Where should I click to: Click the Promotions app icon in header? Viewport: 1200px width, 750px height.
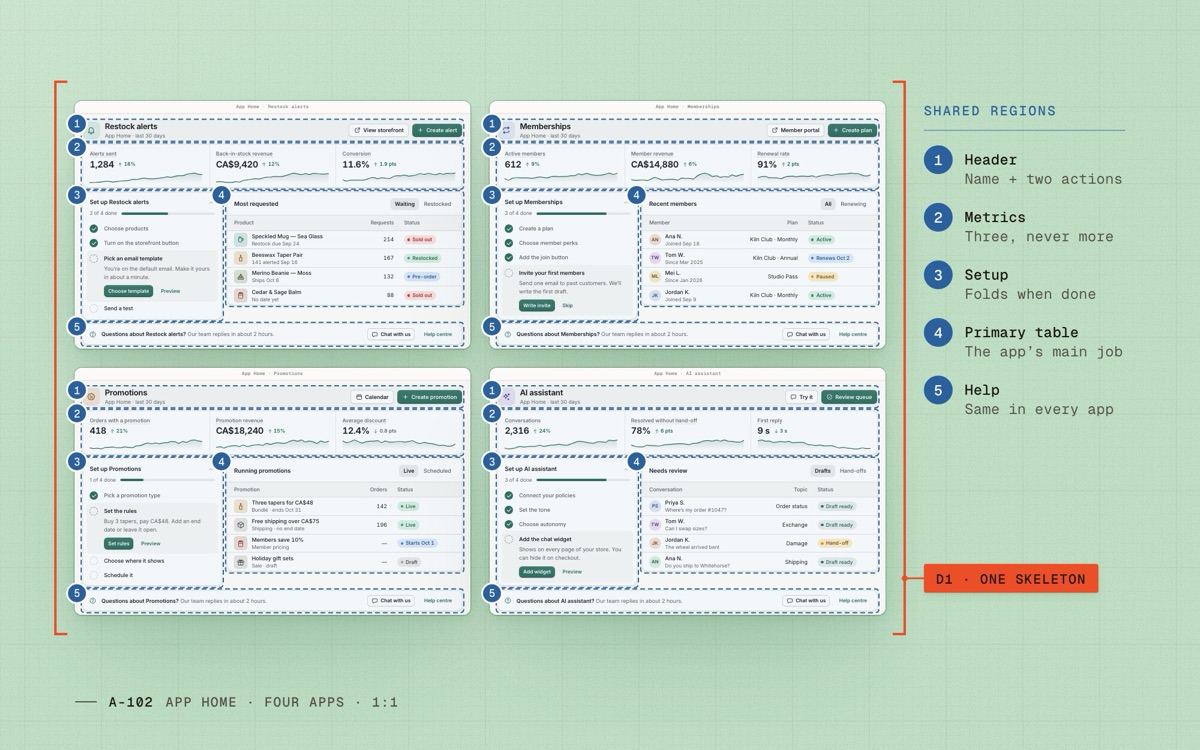(x=91, y=397)
